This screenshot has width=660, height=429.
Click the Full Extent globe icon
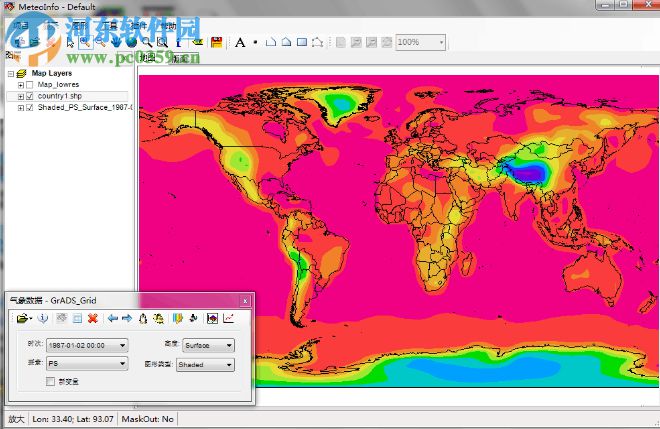[131, 42]
